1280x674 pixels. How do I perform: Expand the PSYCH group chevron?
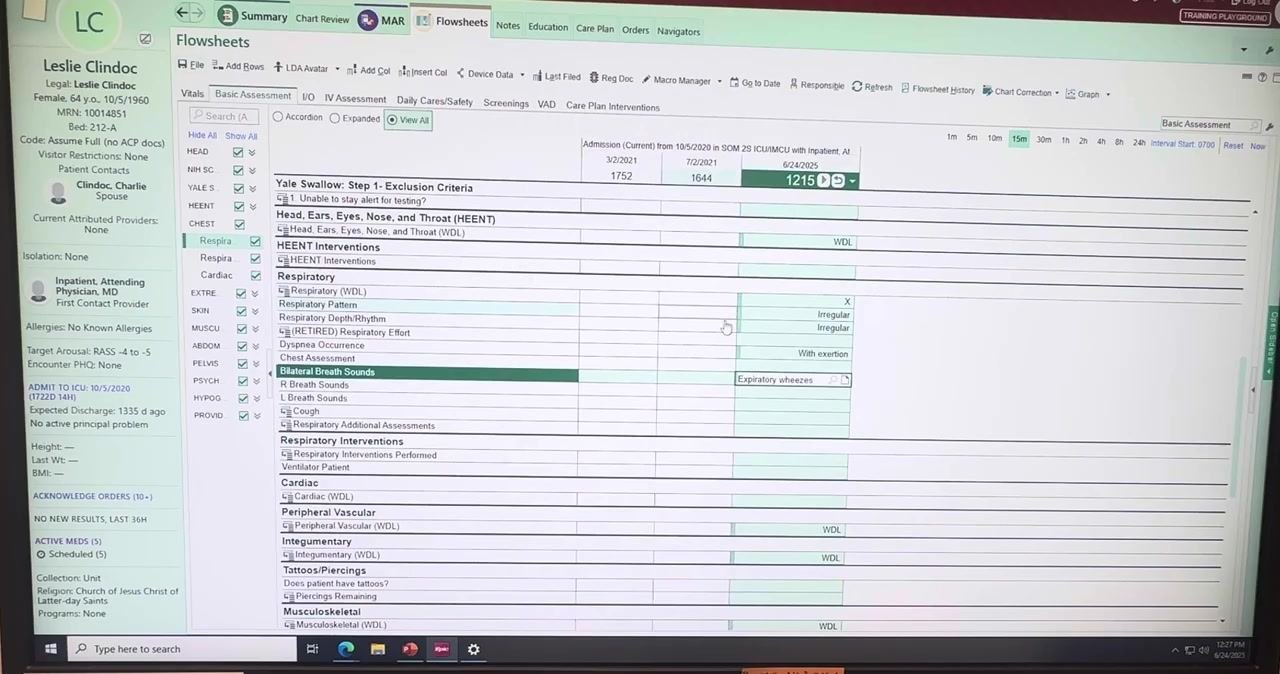click(256, 381)
